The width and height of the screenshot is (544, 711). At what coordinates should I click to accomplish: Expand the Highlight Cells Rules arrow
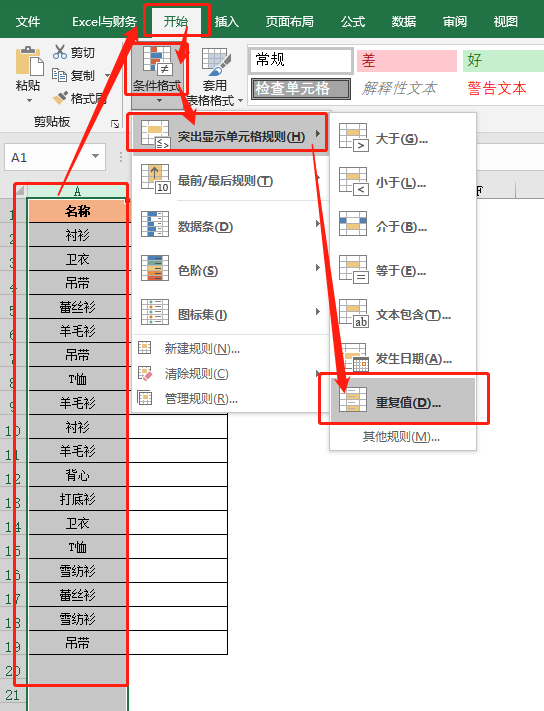click(318, 133)
